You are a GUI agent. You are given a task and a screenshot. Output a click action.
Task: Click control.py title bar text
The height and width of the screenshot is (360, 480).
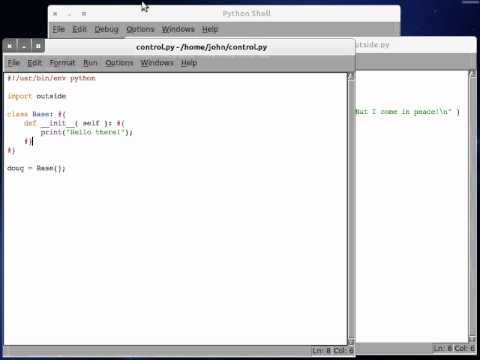pyautogui.click(x=202, y=47)
